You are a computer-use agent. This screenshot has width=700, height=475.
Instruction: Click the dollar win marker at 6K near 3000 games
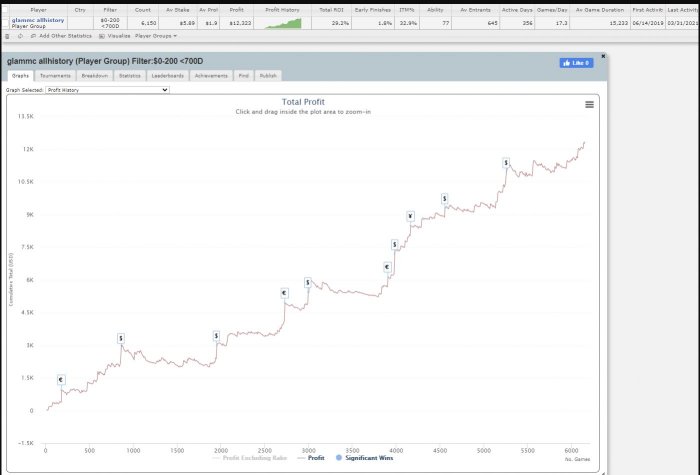(x=308, y=283)
